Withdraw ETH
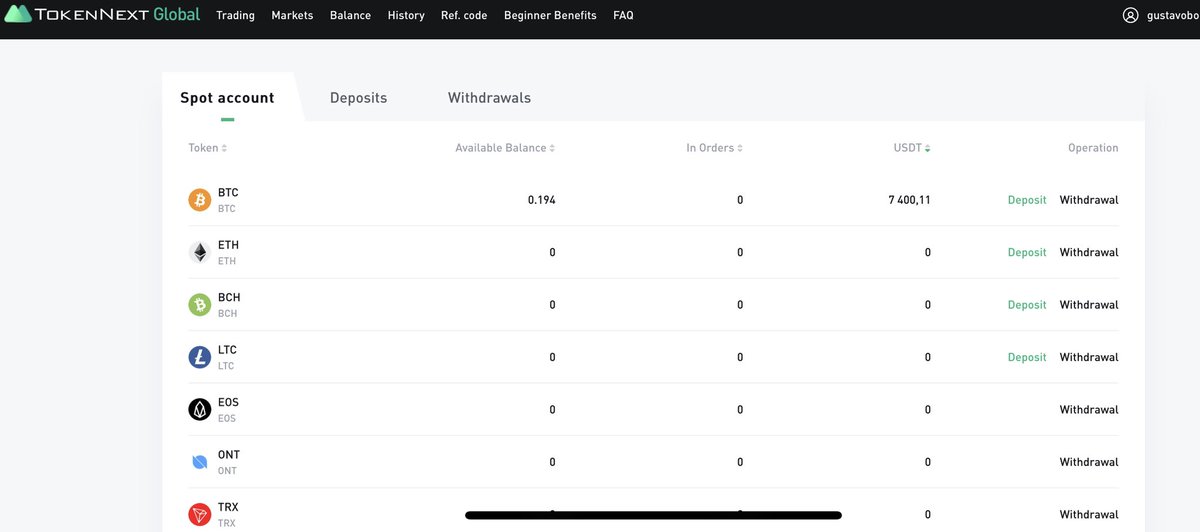1200x532 pixels. [x=1089, y=252]
